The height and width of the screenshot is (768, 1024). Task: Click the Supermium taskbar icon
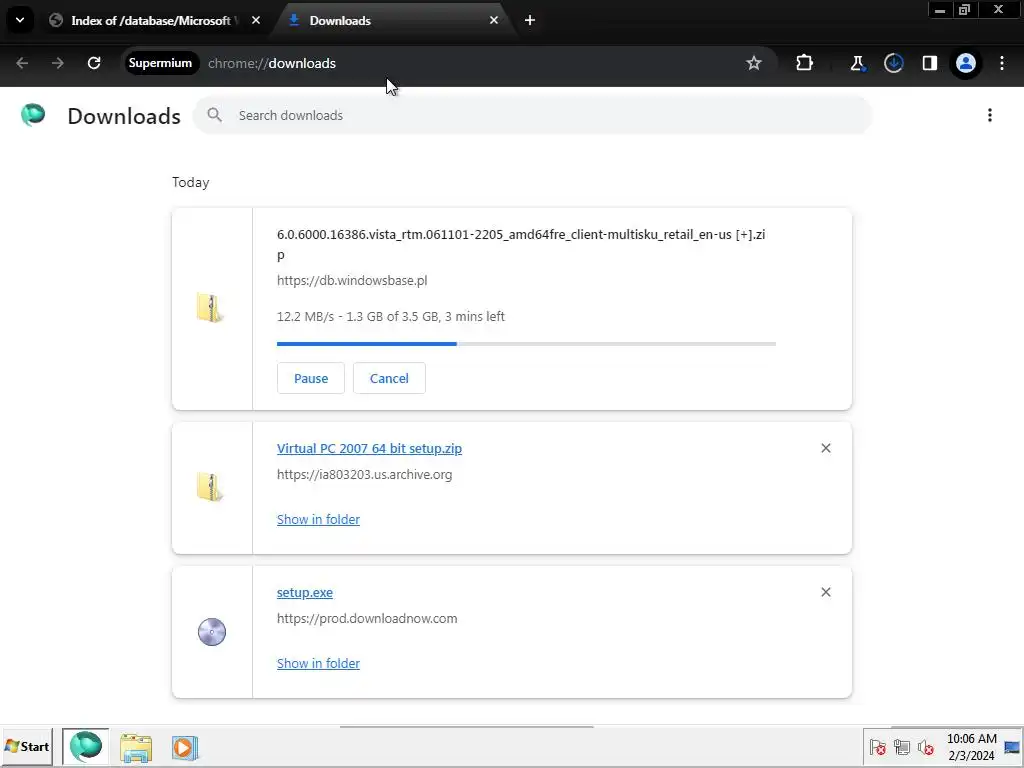pos(86,746)
